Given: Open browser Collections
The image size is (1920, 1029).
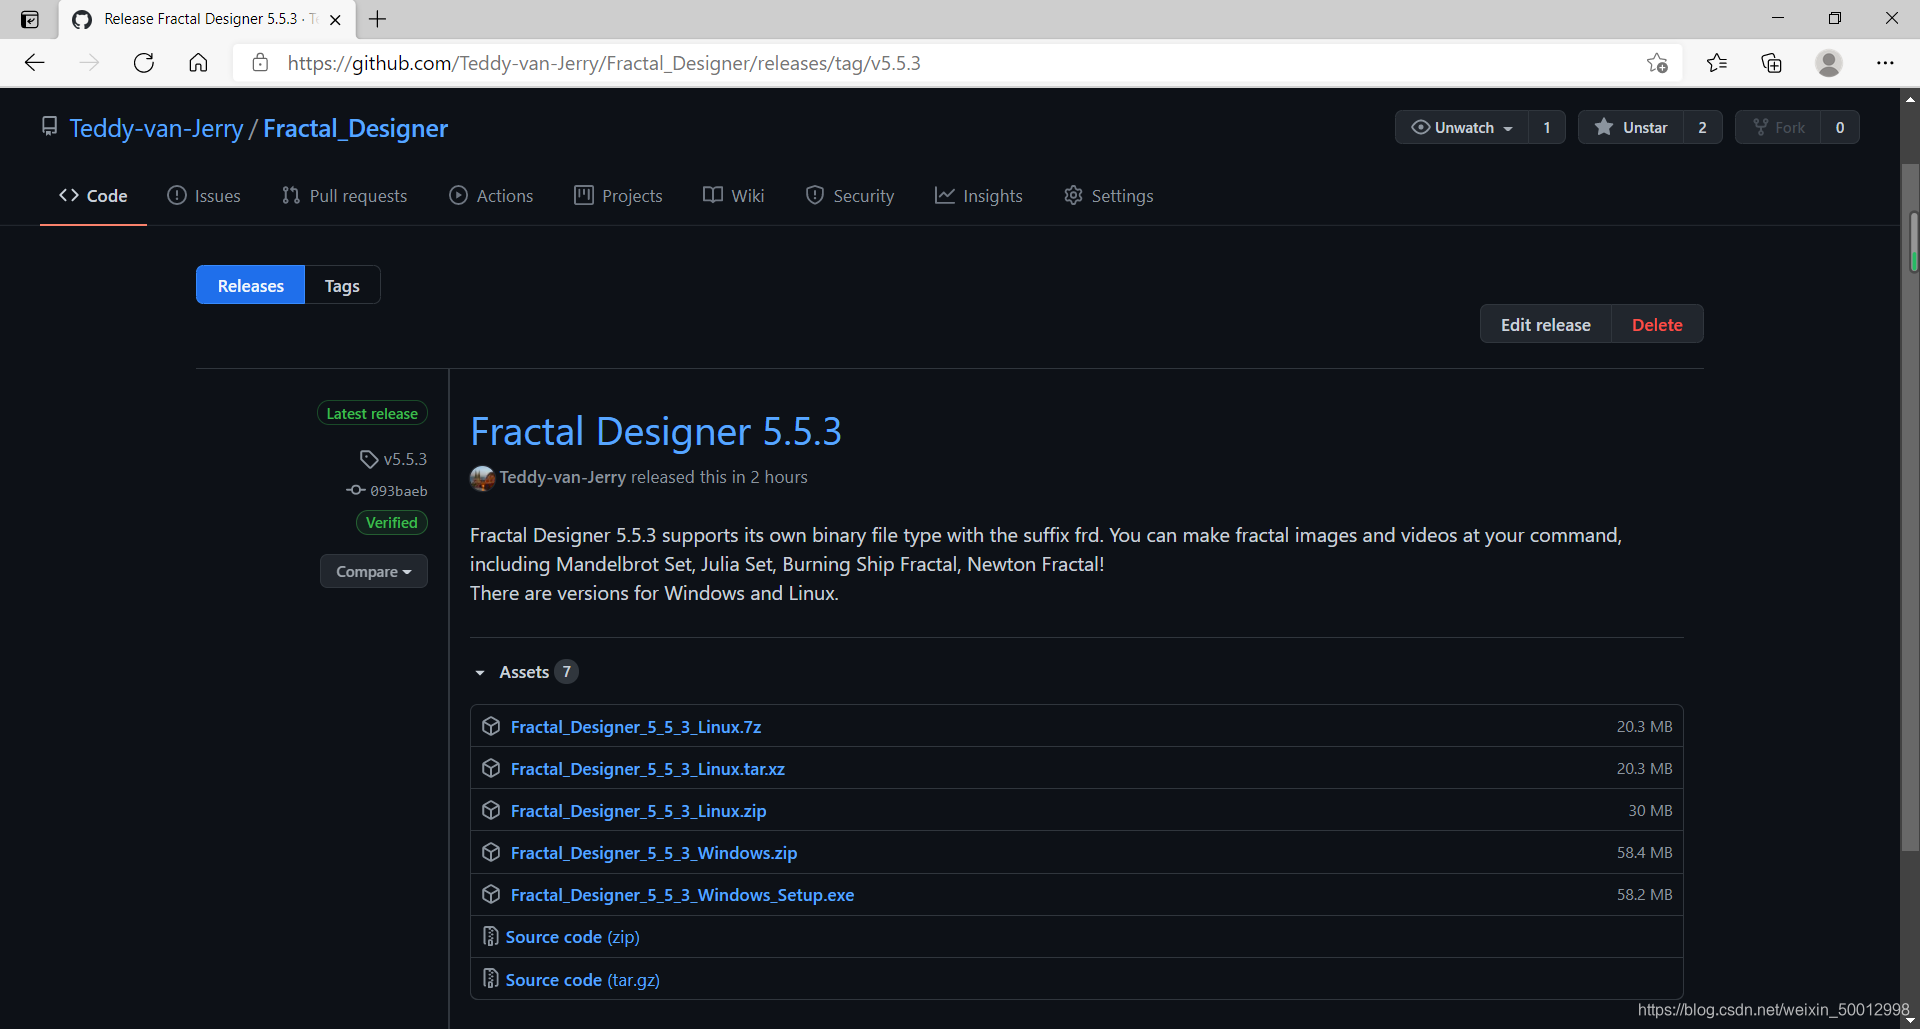Looking at the screenshot, I should tap(1772, 63).
